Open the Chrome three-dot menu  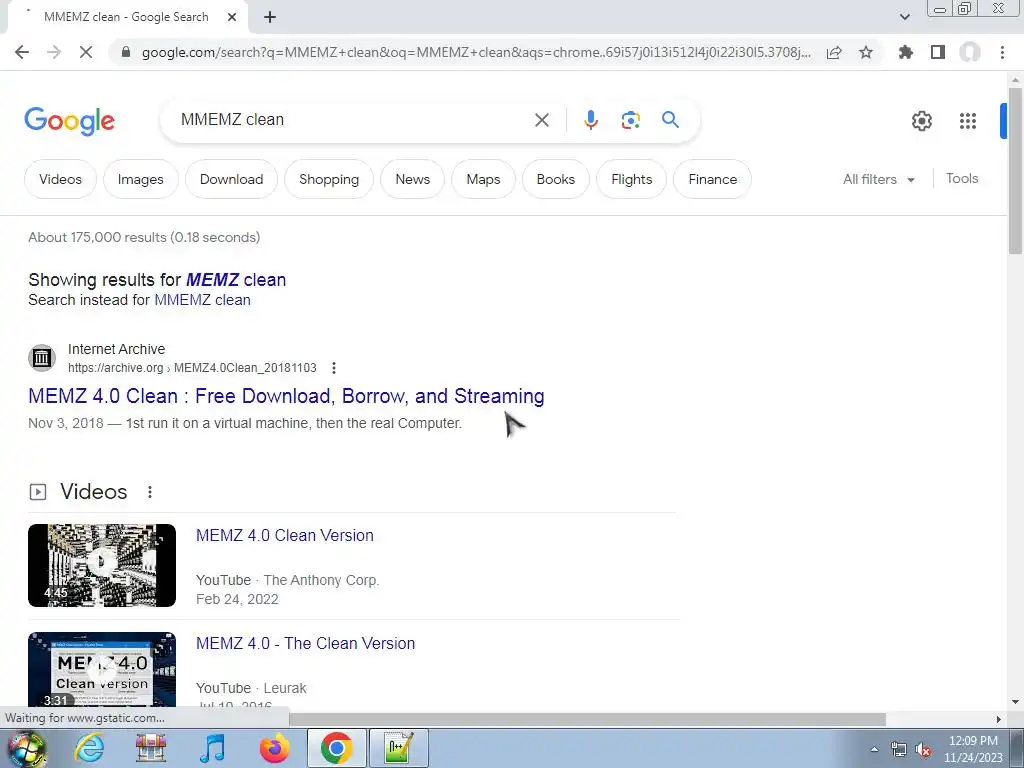point(1002,52)
